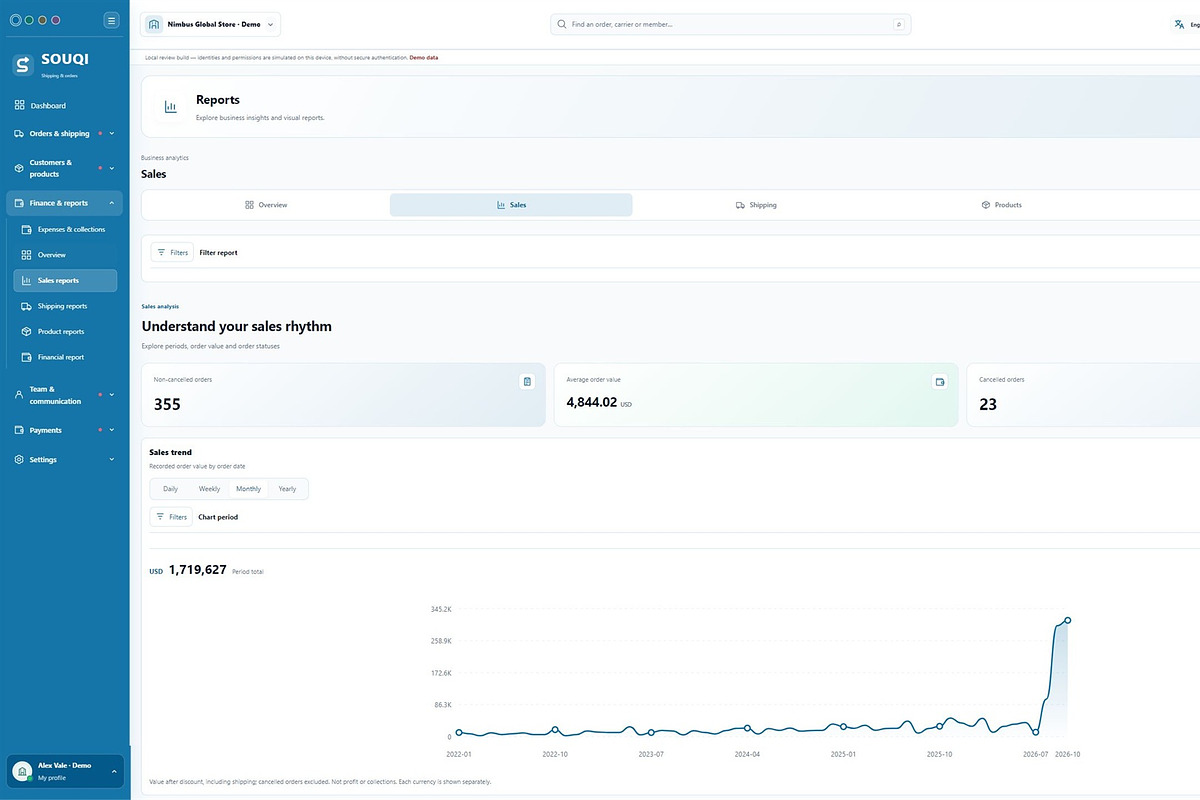Click the Orders & shipping truck icon

[x=19, y=133]
